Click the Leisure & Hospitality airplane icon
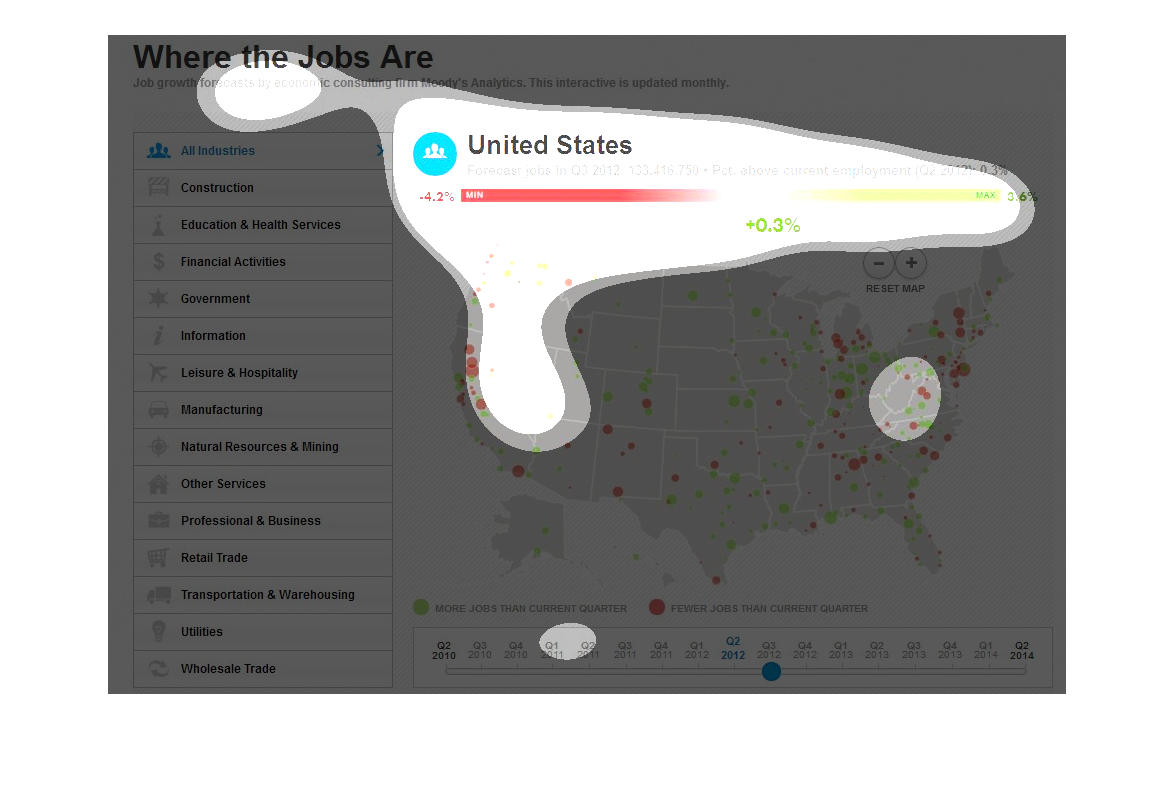 pos(158,373)
